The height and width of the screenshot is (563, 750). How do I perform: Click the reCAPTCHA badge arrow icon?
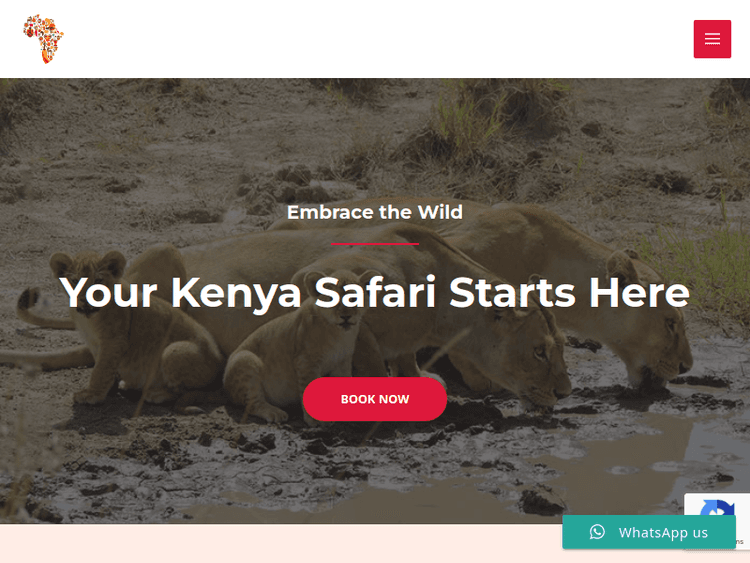coord(717,508)
